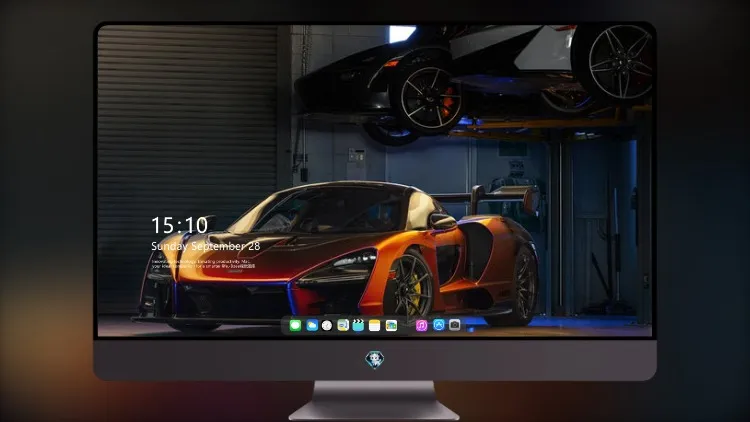Open the clapperboard video app in dock
Viewport: 750px width, 422px height.
358,326
